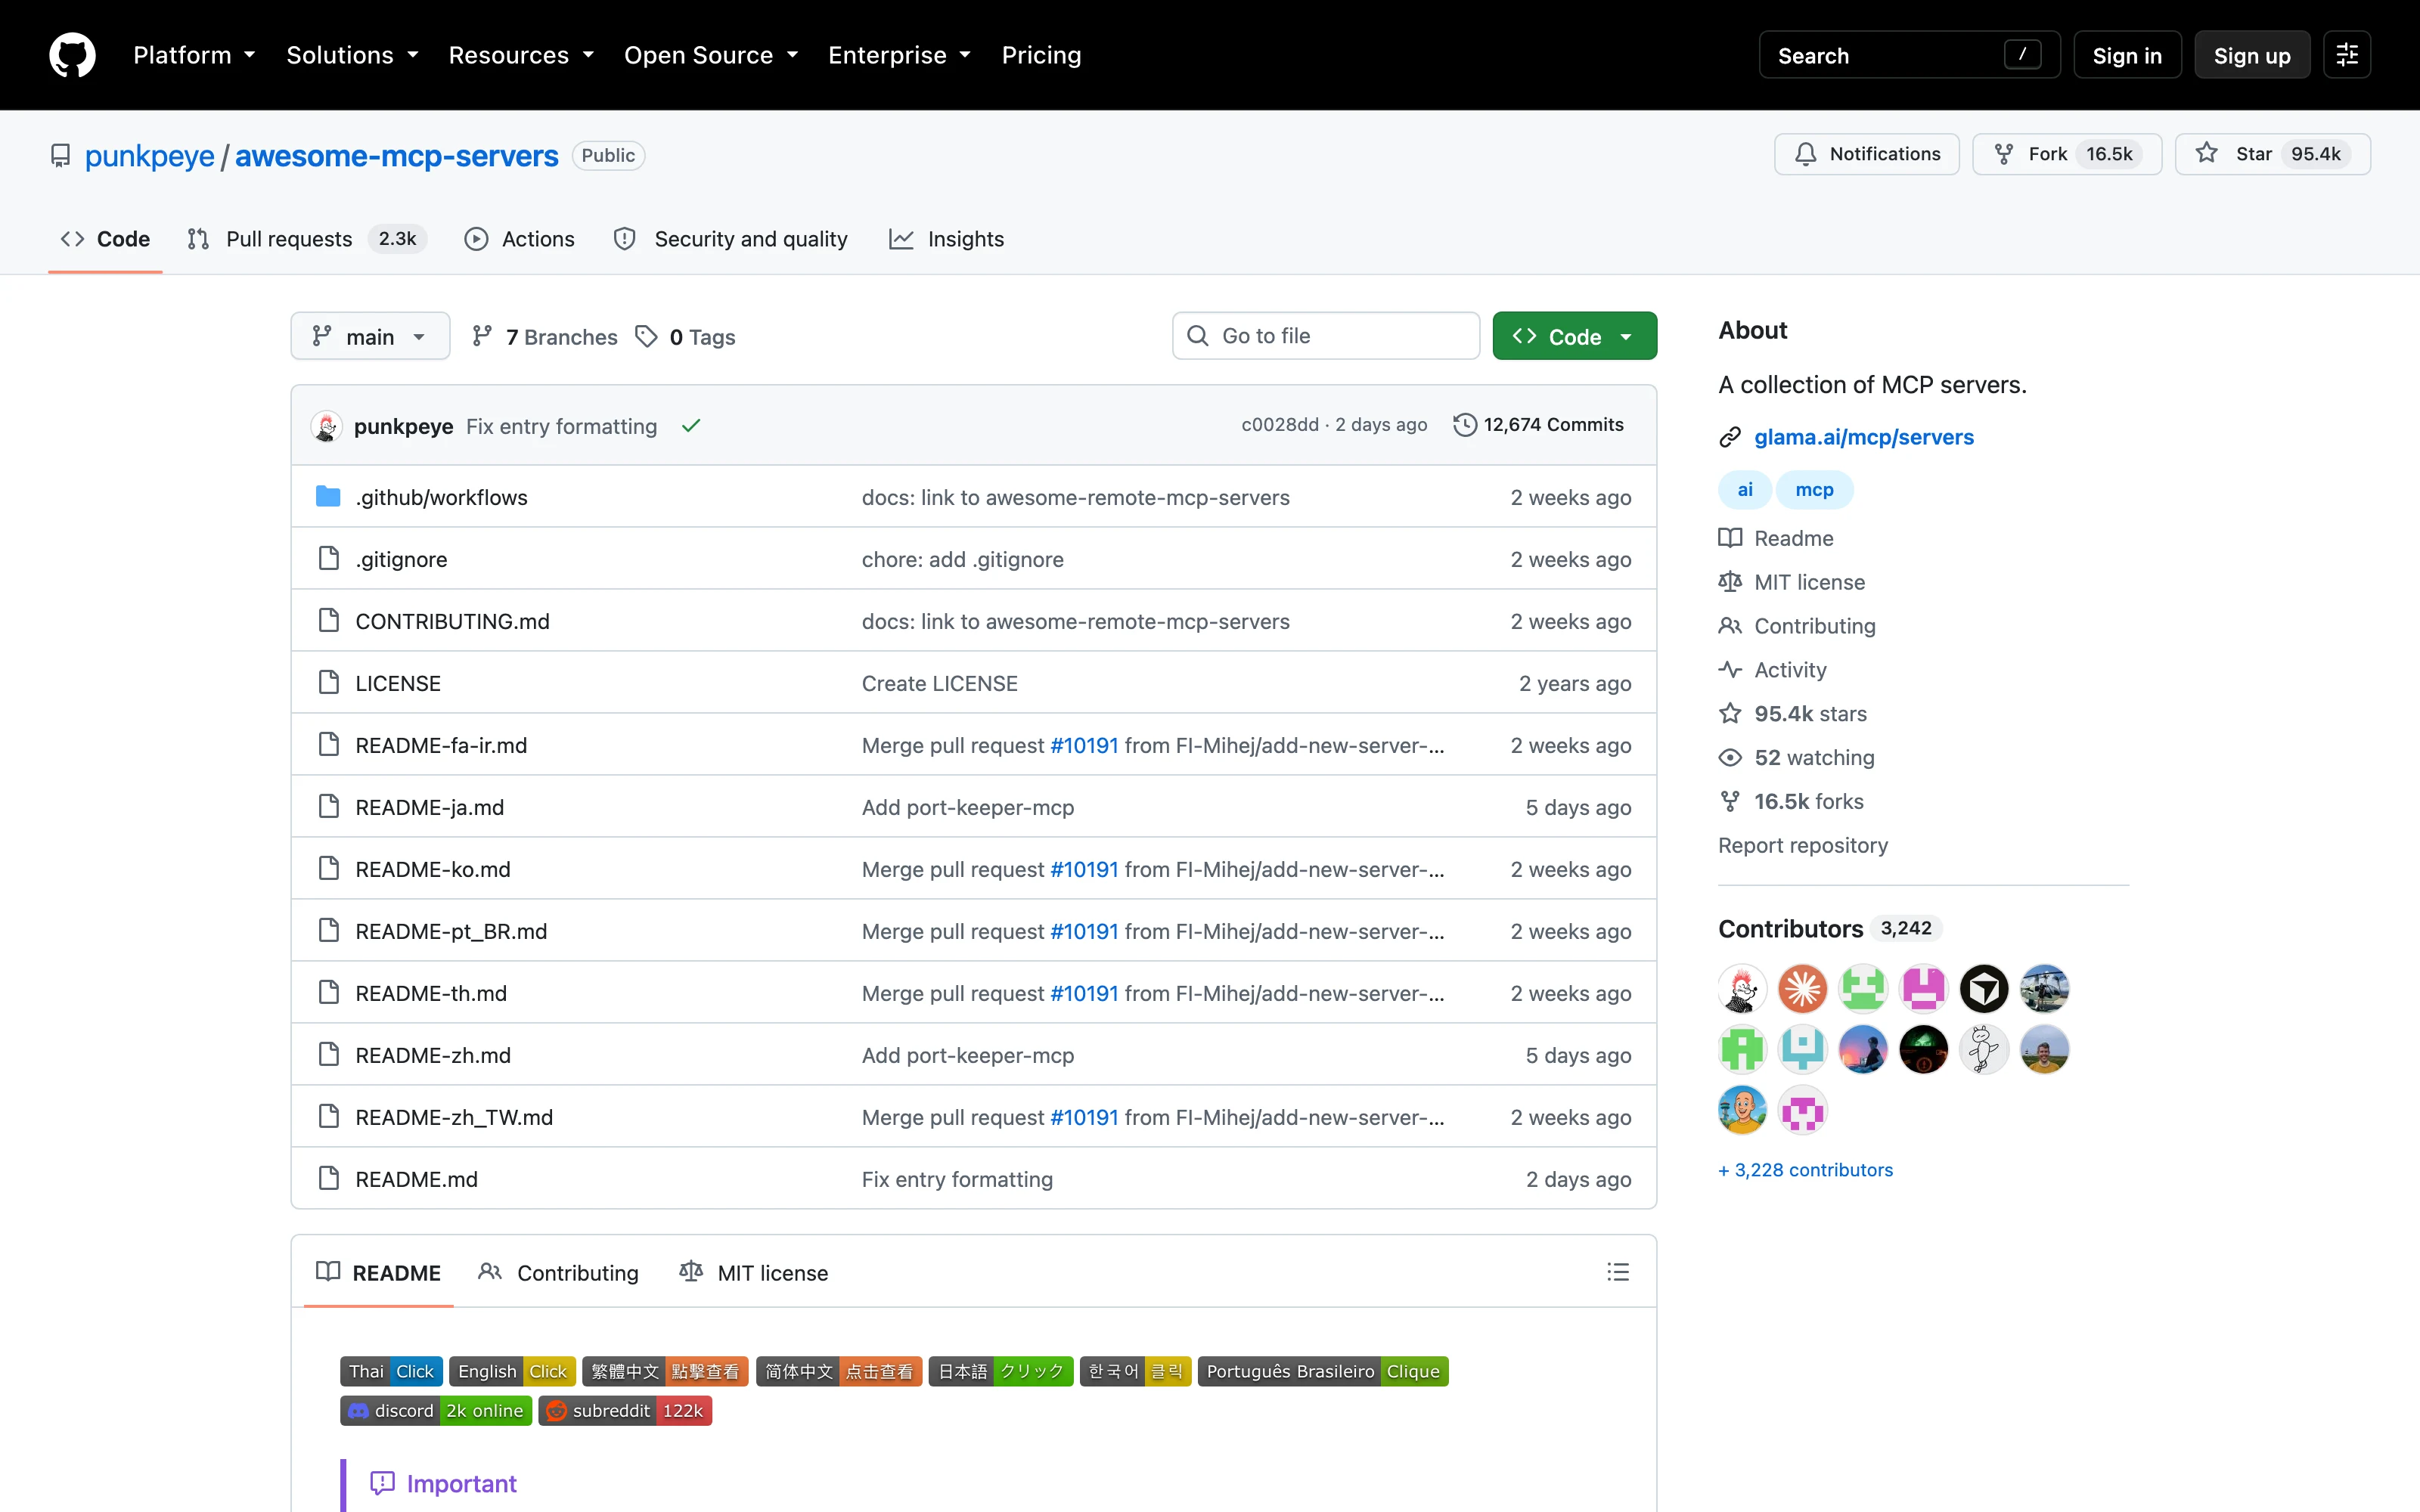The image size is (2420, 1512).
Task: Open the Security and quality tab
Action: click(x=730, y=239)
